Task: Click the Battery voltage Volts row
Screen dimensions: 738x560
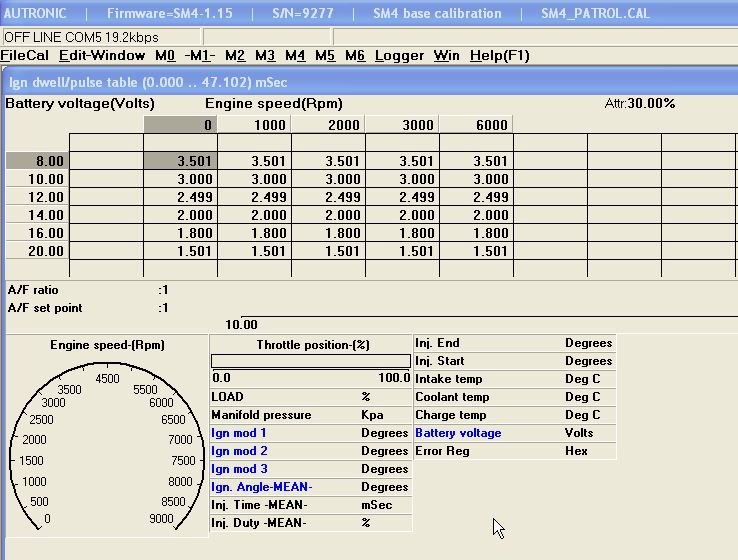Action: [514, 433]
